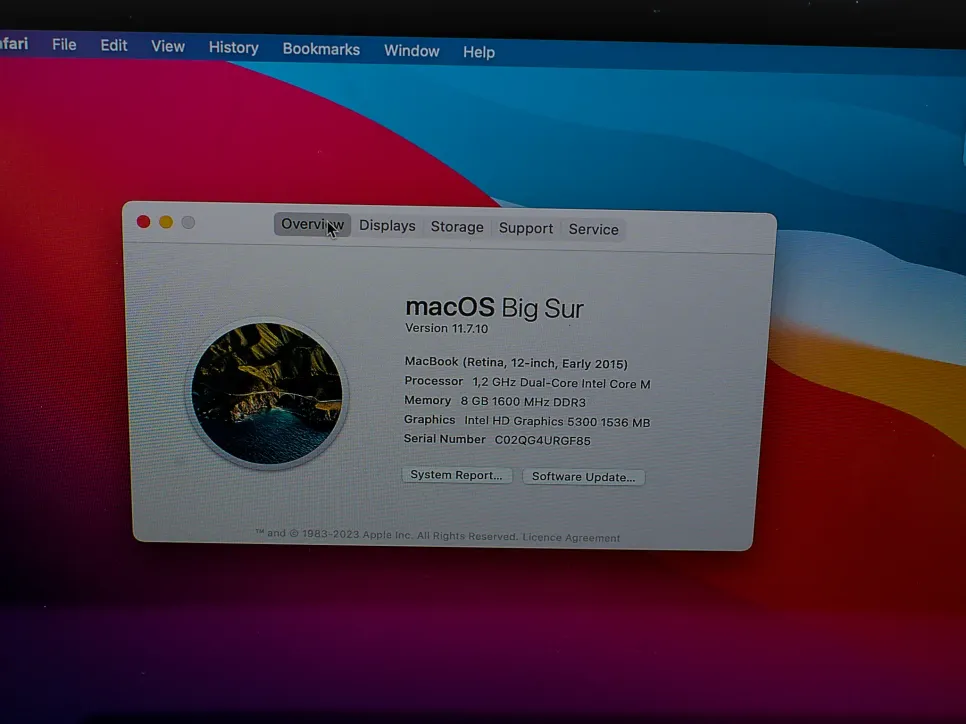Screen dimensions: 966x724
Task: Click the Processor label
Action: tap(434, 381)
